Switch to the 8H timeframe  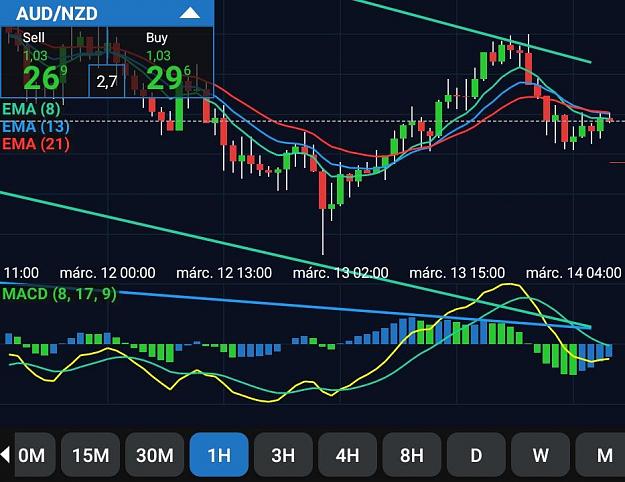coord(412,455)
